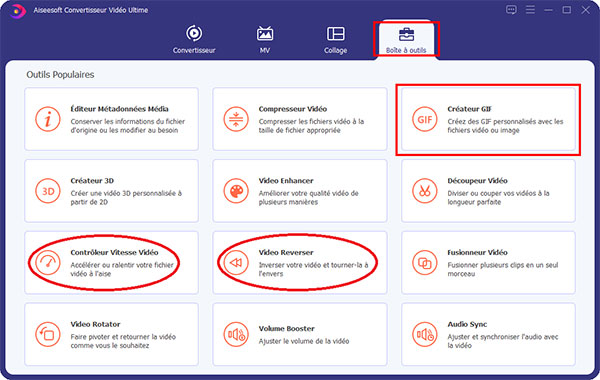This screenshot has height=380, width=600.
Task: Switch to the MV tab
Action: pyautogui.click(x=265, y=39)
